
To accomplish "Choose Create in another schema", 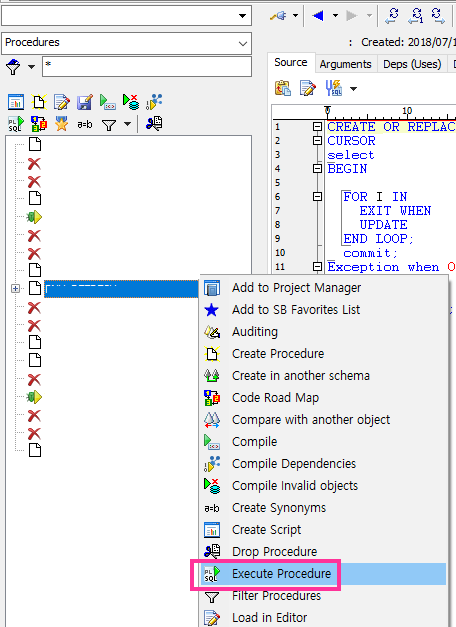I will click(324, 376).
